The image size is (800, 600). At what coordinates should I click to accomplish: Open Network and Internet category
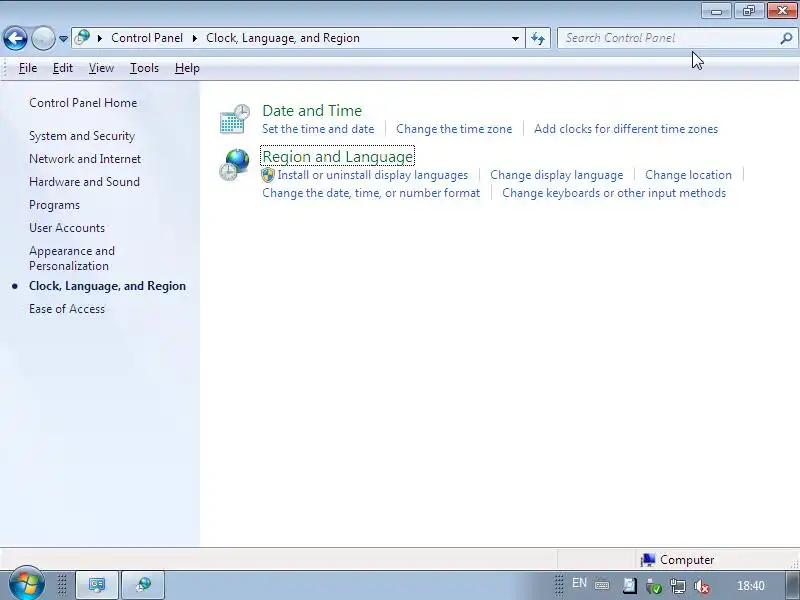click(85, 159)
